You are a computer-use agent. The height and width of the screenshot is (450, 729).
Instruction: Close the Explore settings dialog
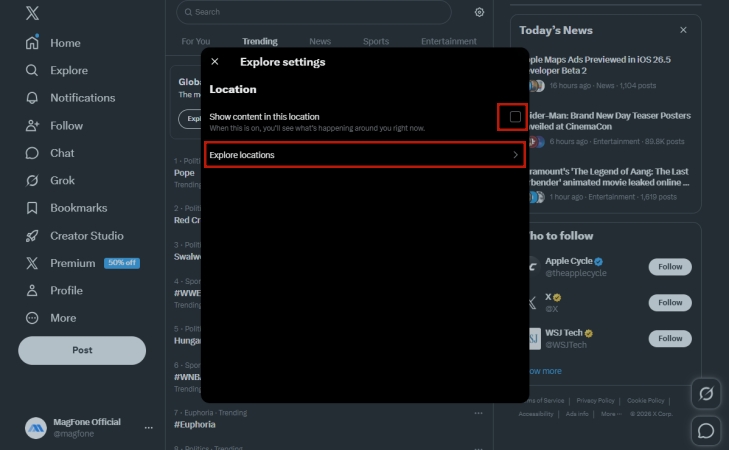coord(215,61)
